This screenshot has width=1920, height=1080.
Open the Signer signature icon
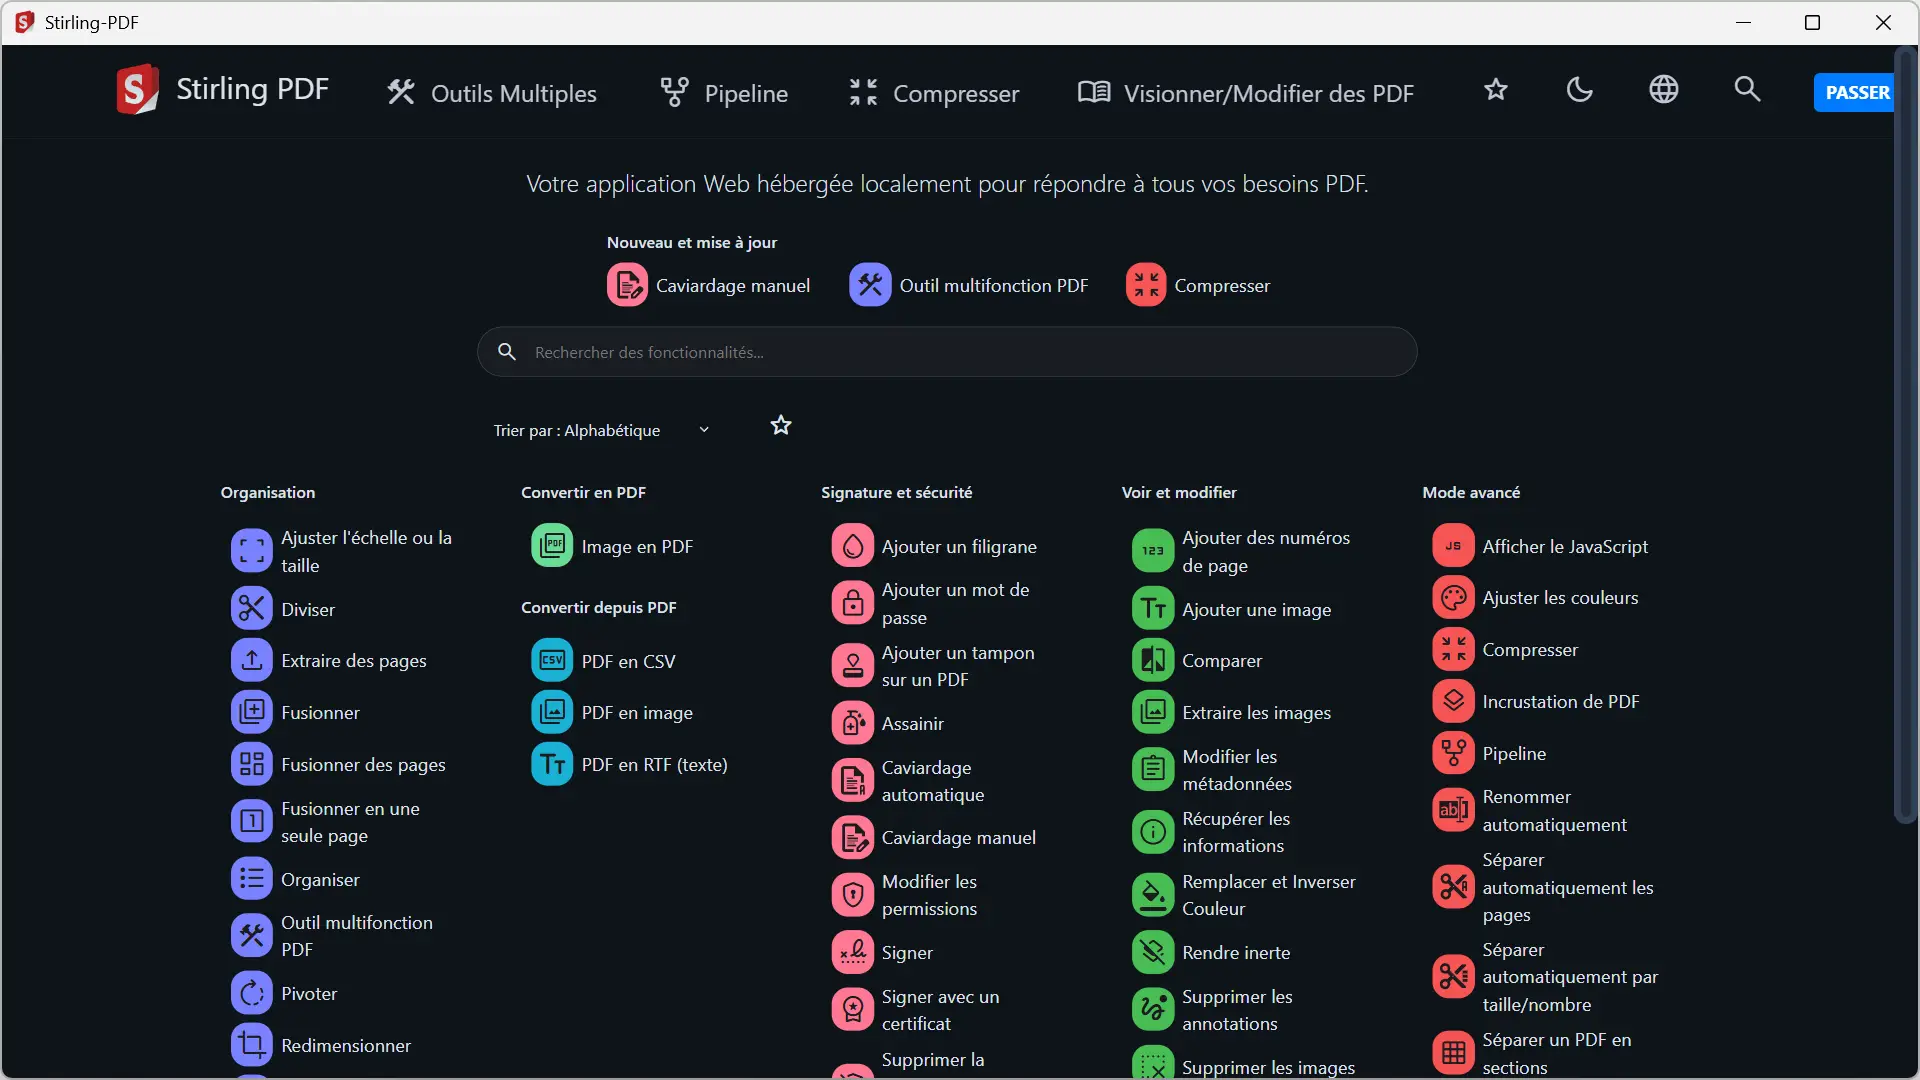[x=852, y=952]
